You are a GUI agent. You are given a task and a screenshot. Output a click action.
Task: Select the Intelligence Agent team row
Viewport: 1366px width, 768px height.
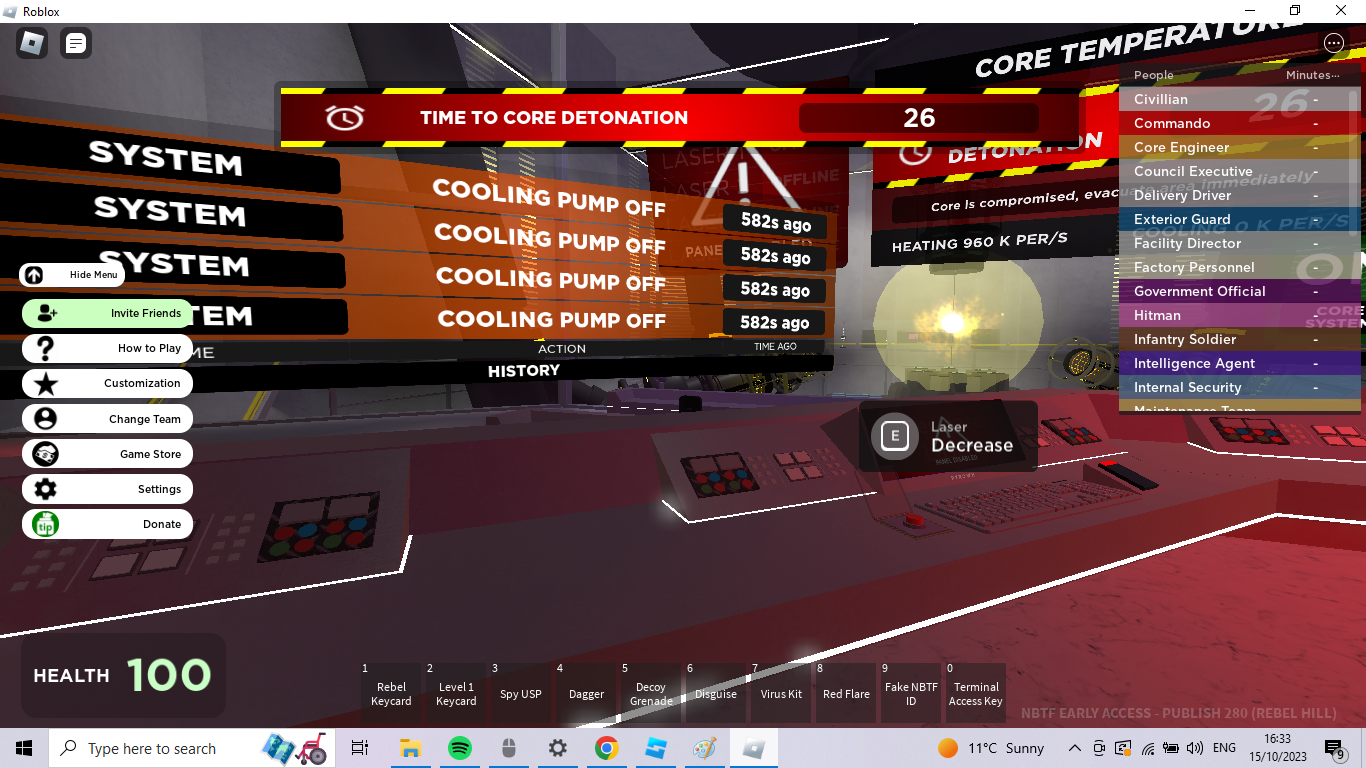[1235, 363]
